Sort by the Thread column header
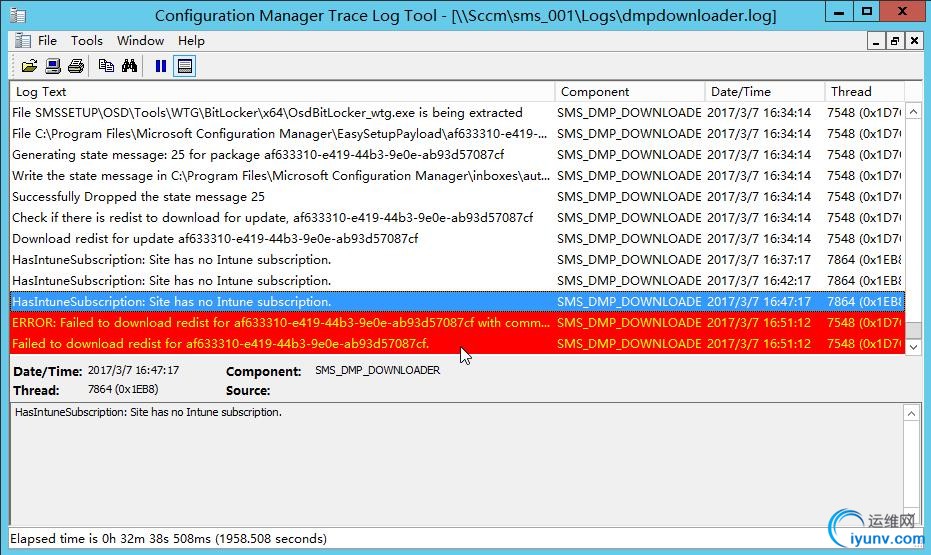This screenshot has height=555, width=931. click(864, 91)
